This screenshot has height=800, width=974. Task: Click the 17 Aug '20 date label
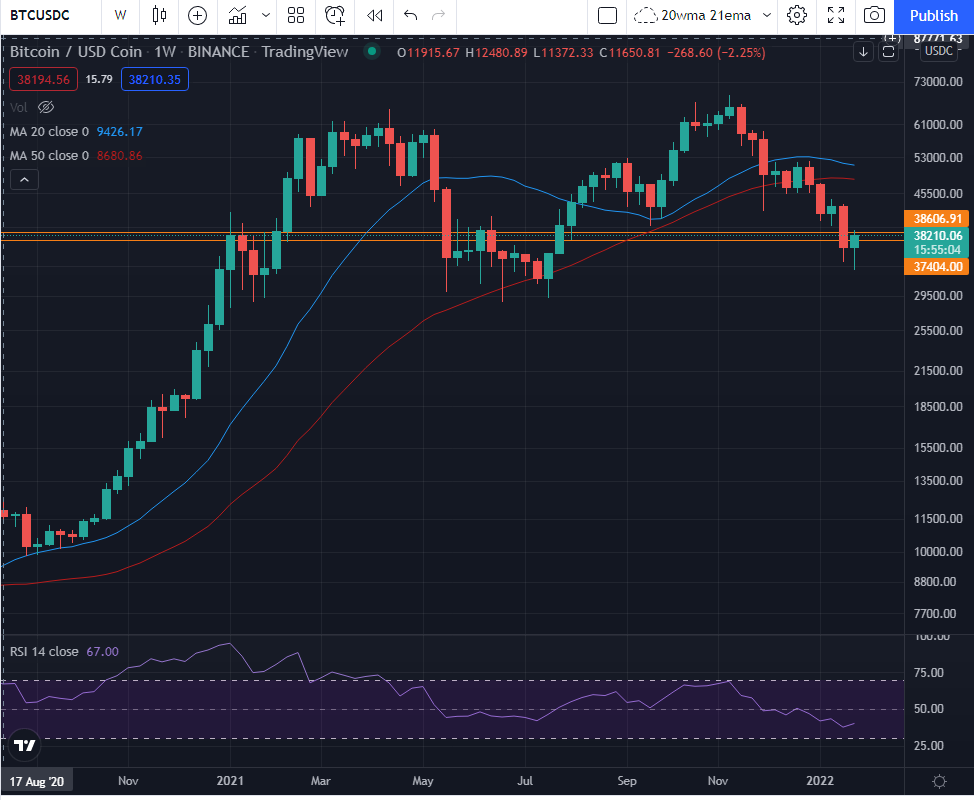click(37, 781)
